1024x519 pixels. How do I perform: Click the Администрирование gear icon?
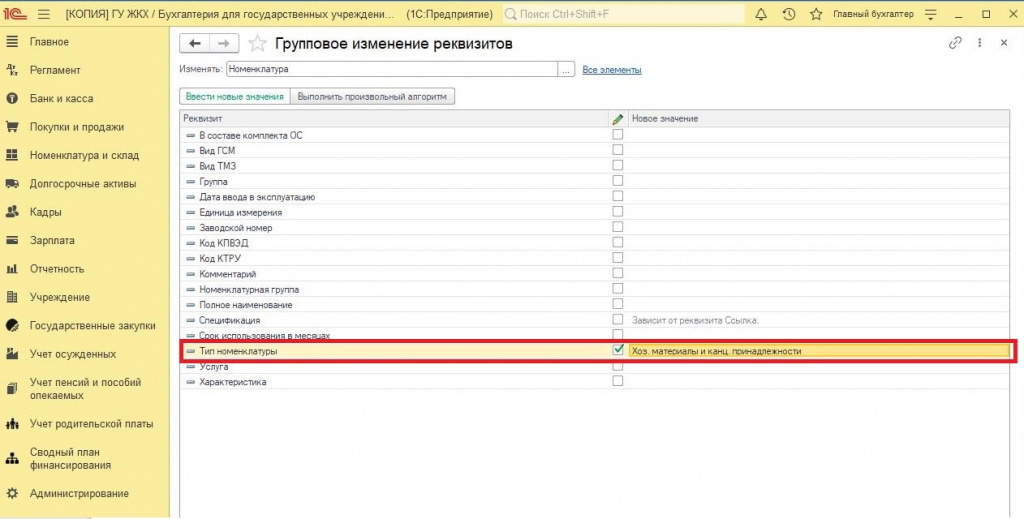(x=12, y=494)
